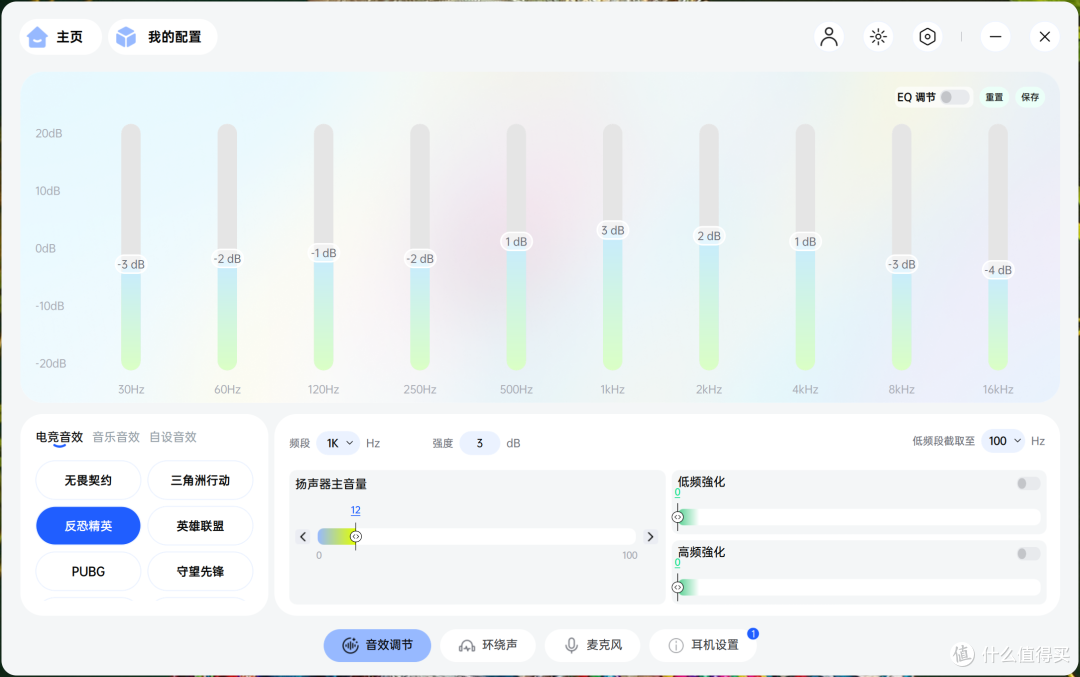This screenshot has width=1080, height=677.
Task: Open the user account icon
Action: tap(829, 37)
